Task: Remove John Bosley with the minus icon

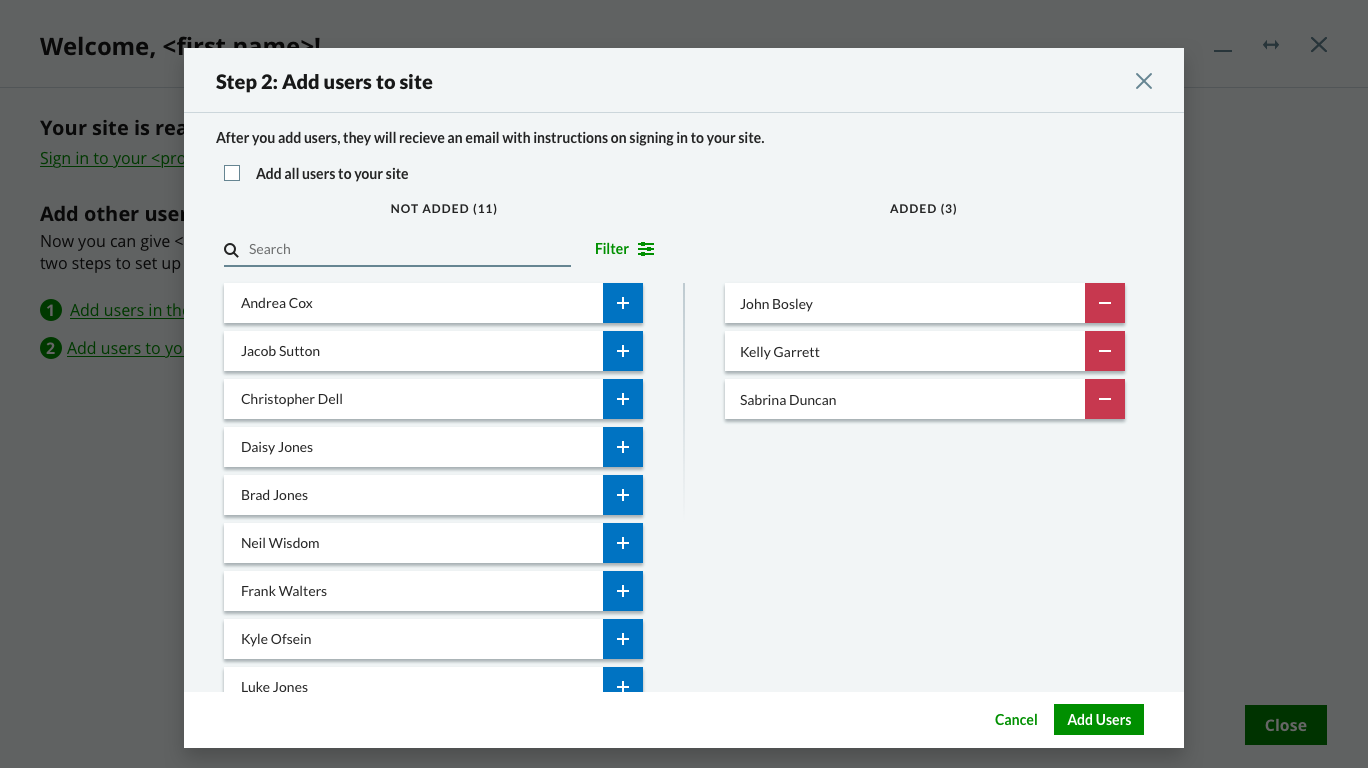Action: [1105, 303]
